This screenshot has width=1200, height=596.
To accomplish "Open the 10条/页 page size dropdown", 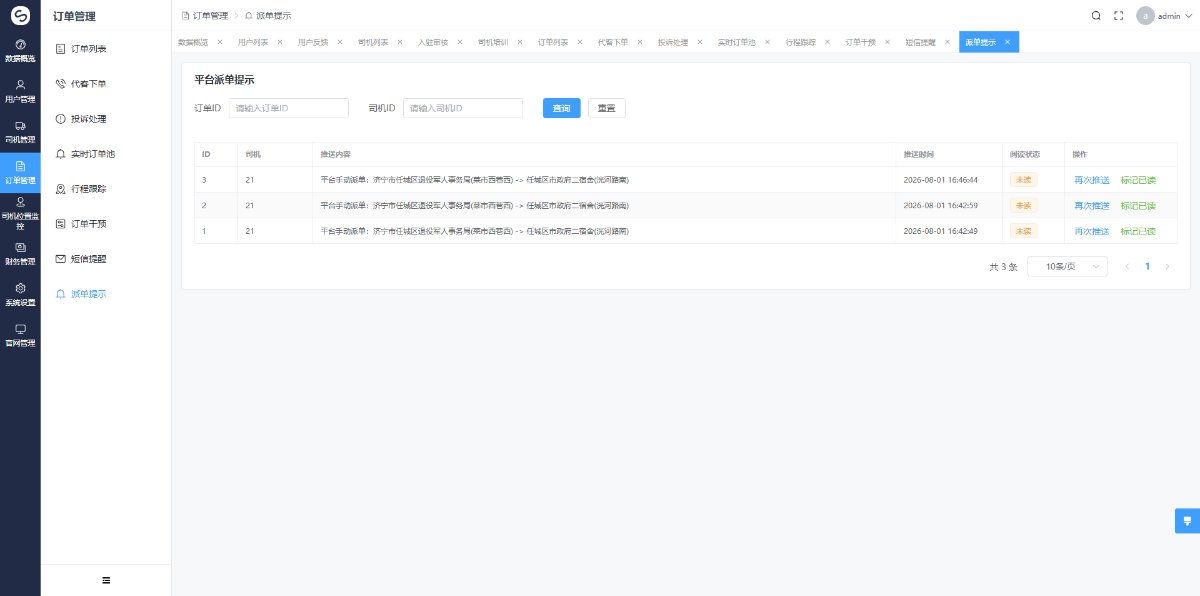I will pos(1067,267).
